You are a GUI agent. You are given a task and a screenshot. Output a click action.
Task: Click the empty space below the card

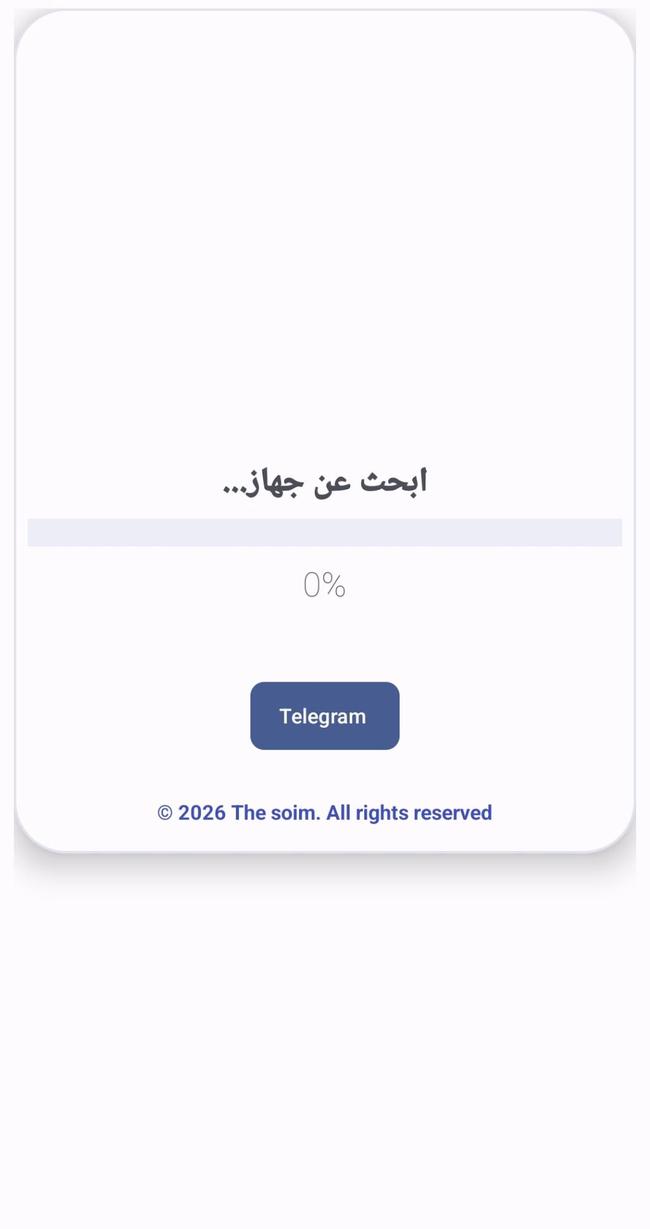tap(324, 1050)
